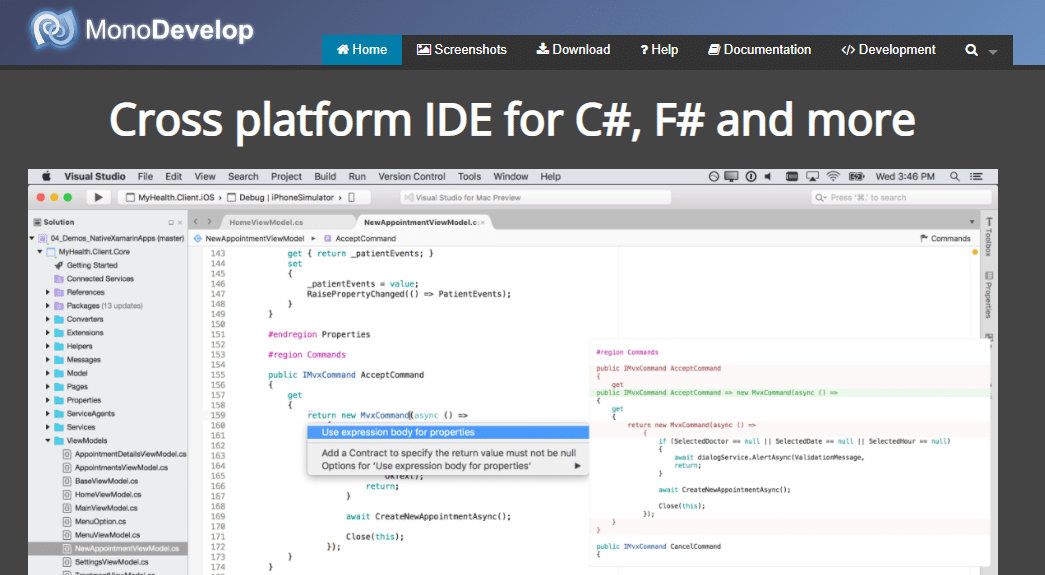1045x575 pixels.
Task: Click the Run play button
Action: tap(99, 197)
